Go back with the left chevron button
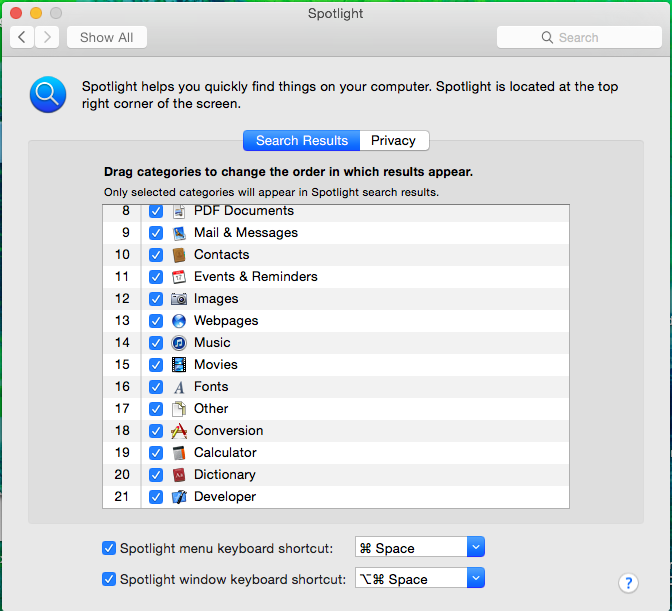Viewport: 672px width, 611px height. point(22,37)
